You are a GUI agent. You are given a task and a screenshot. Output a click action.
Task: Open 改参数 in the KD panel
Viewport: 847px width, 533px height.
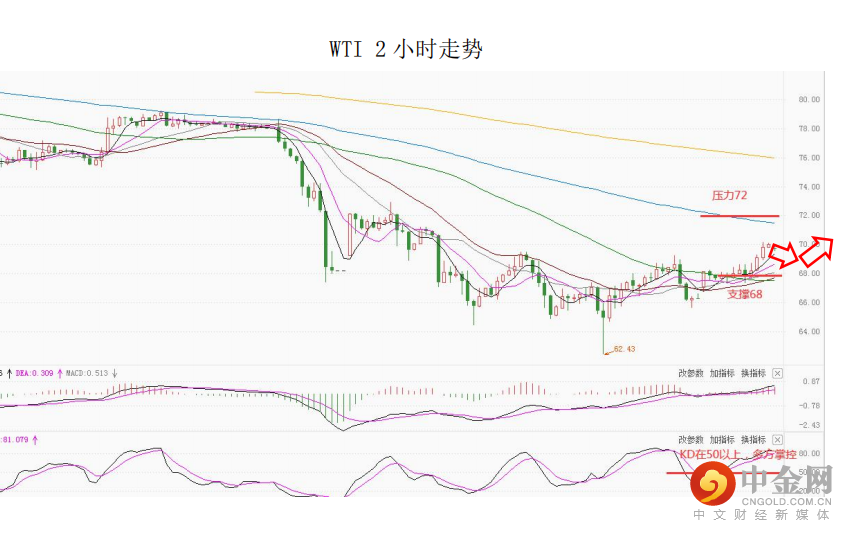point(691,440)
